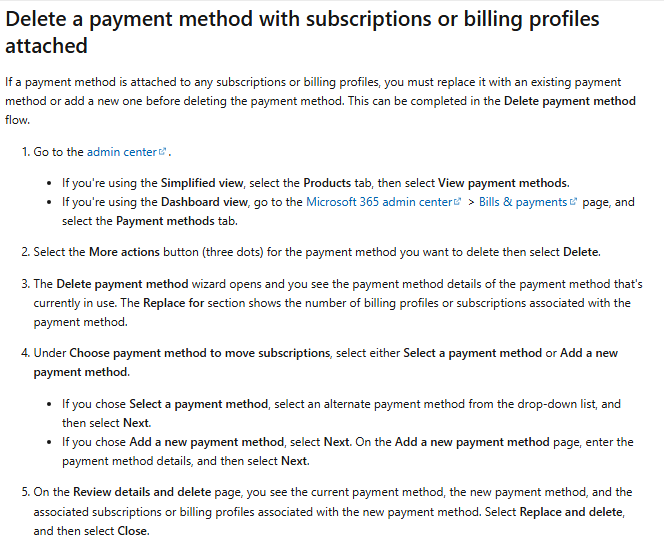Viewport: 664px width, 547px height.
Task: Click bold 'Review details and delete' text
Action: coord(142,492)
